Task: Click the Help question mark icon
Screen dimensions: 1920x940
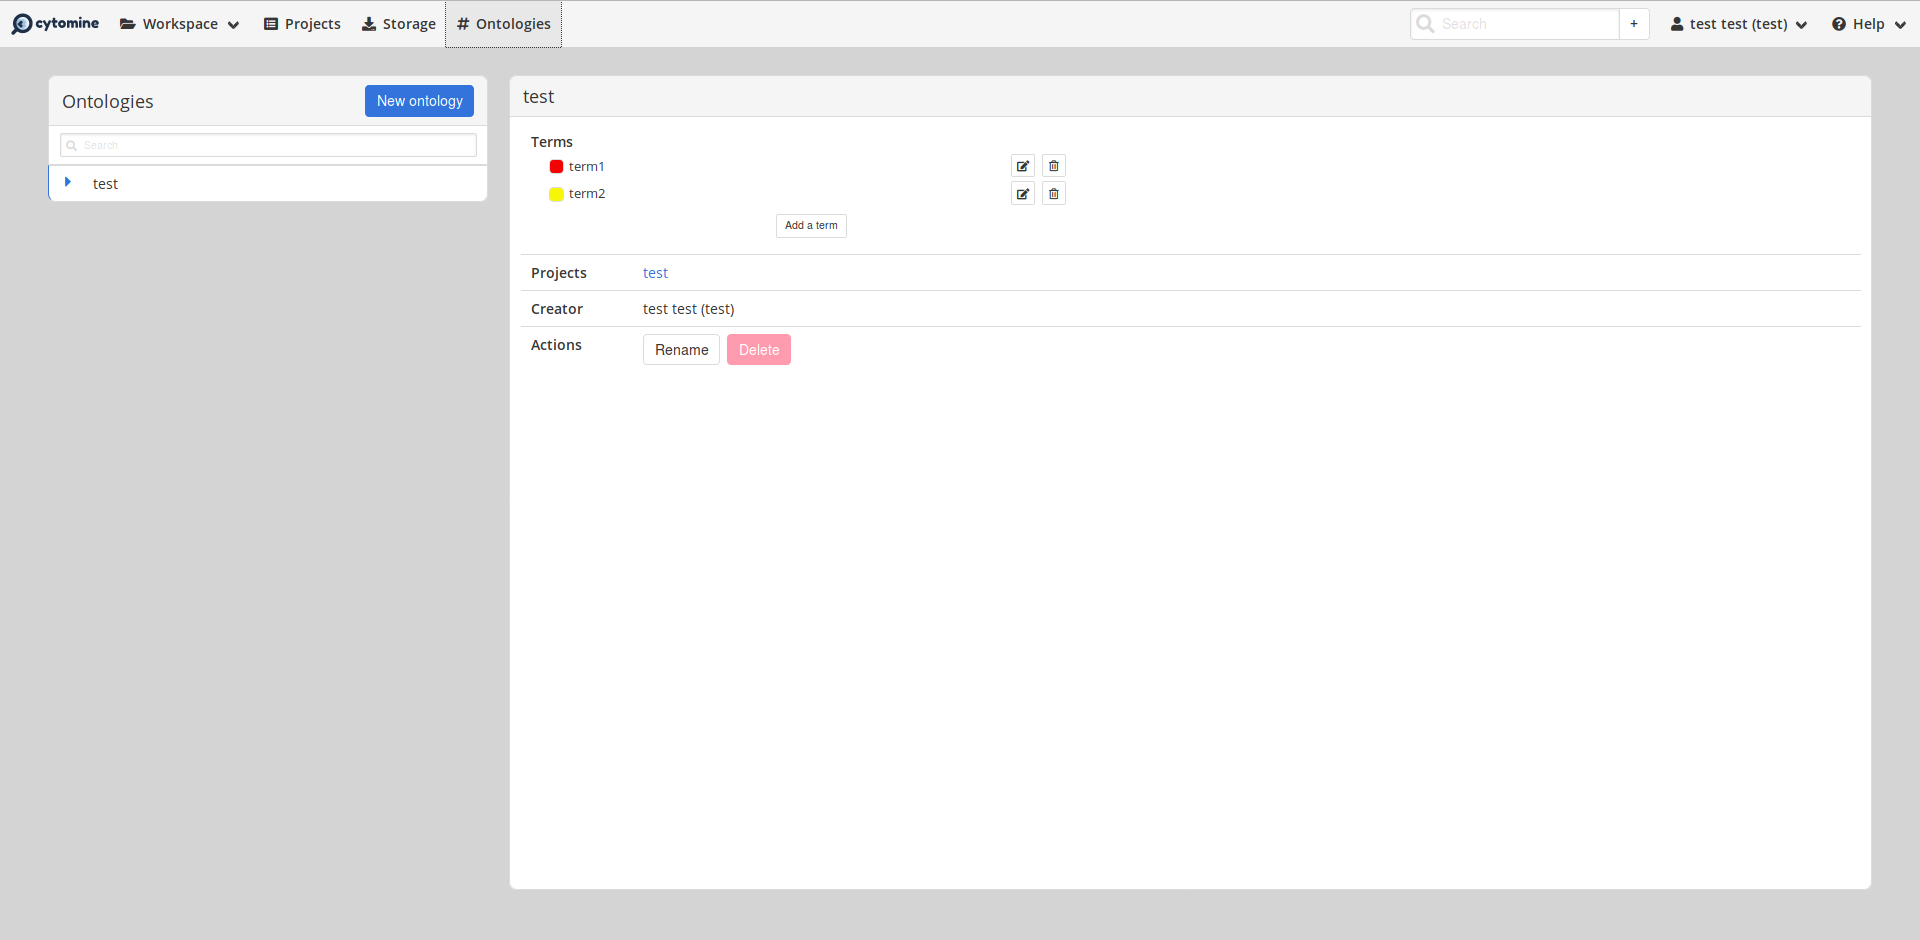Action: [x=1841, y=23]
